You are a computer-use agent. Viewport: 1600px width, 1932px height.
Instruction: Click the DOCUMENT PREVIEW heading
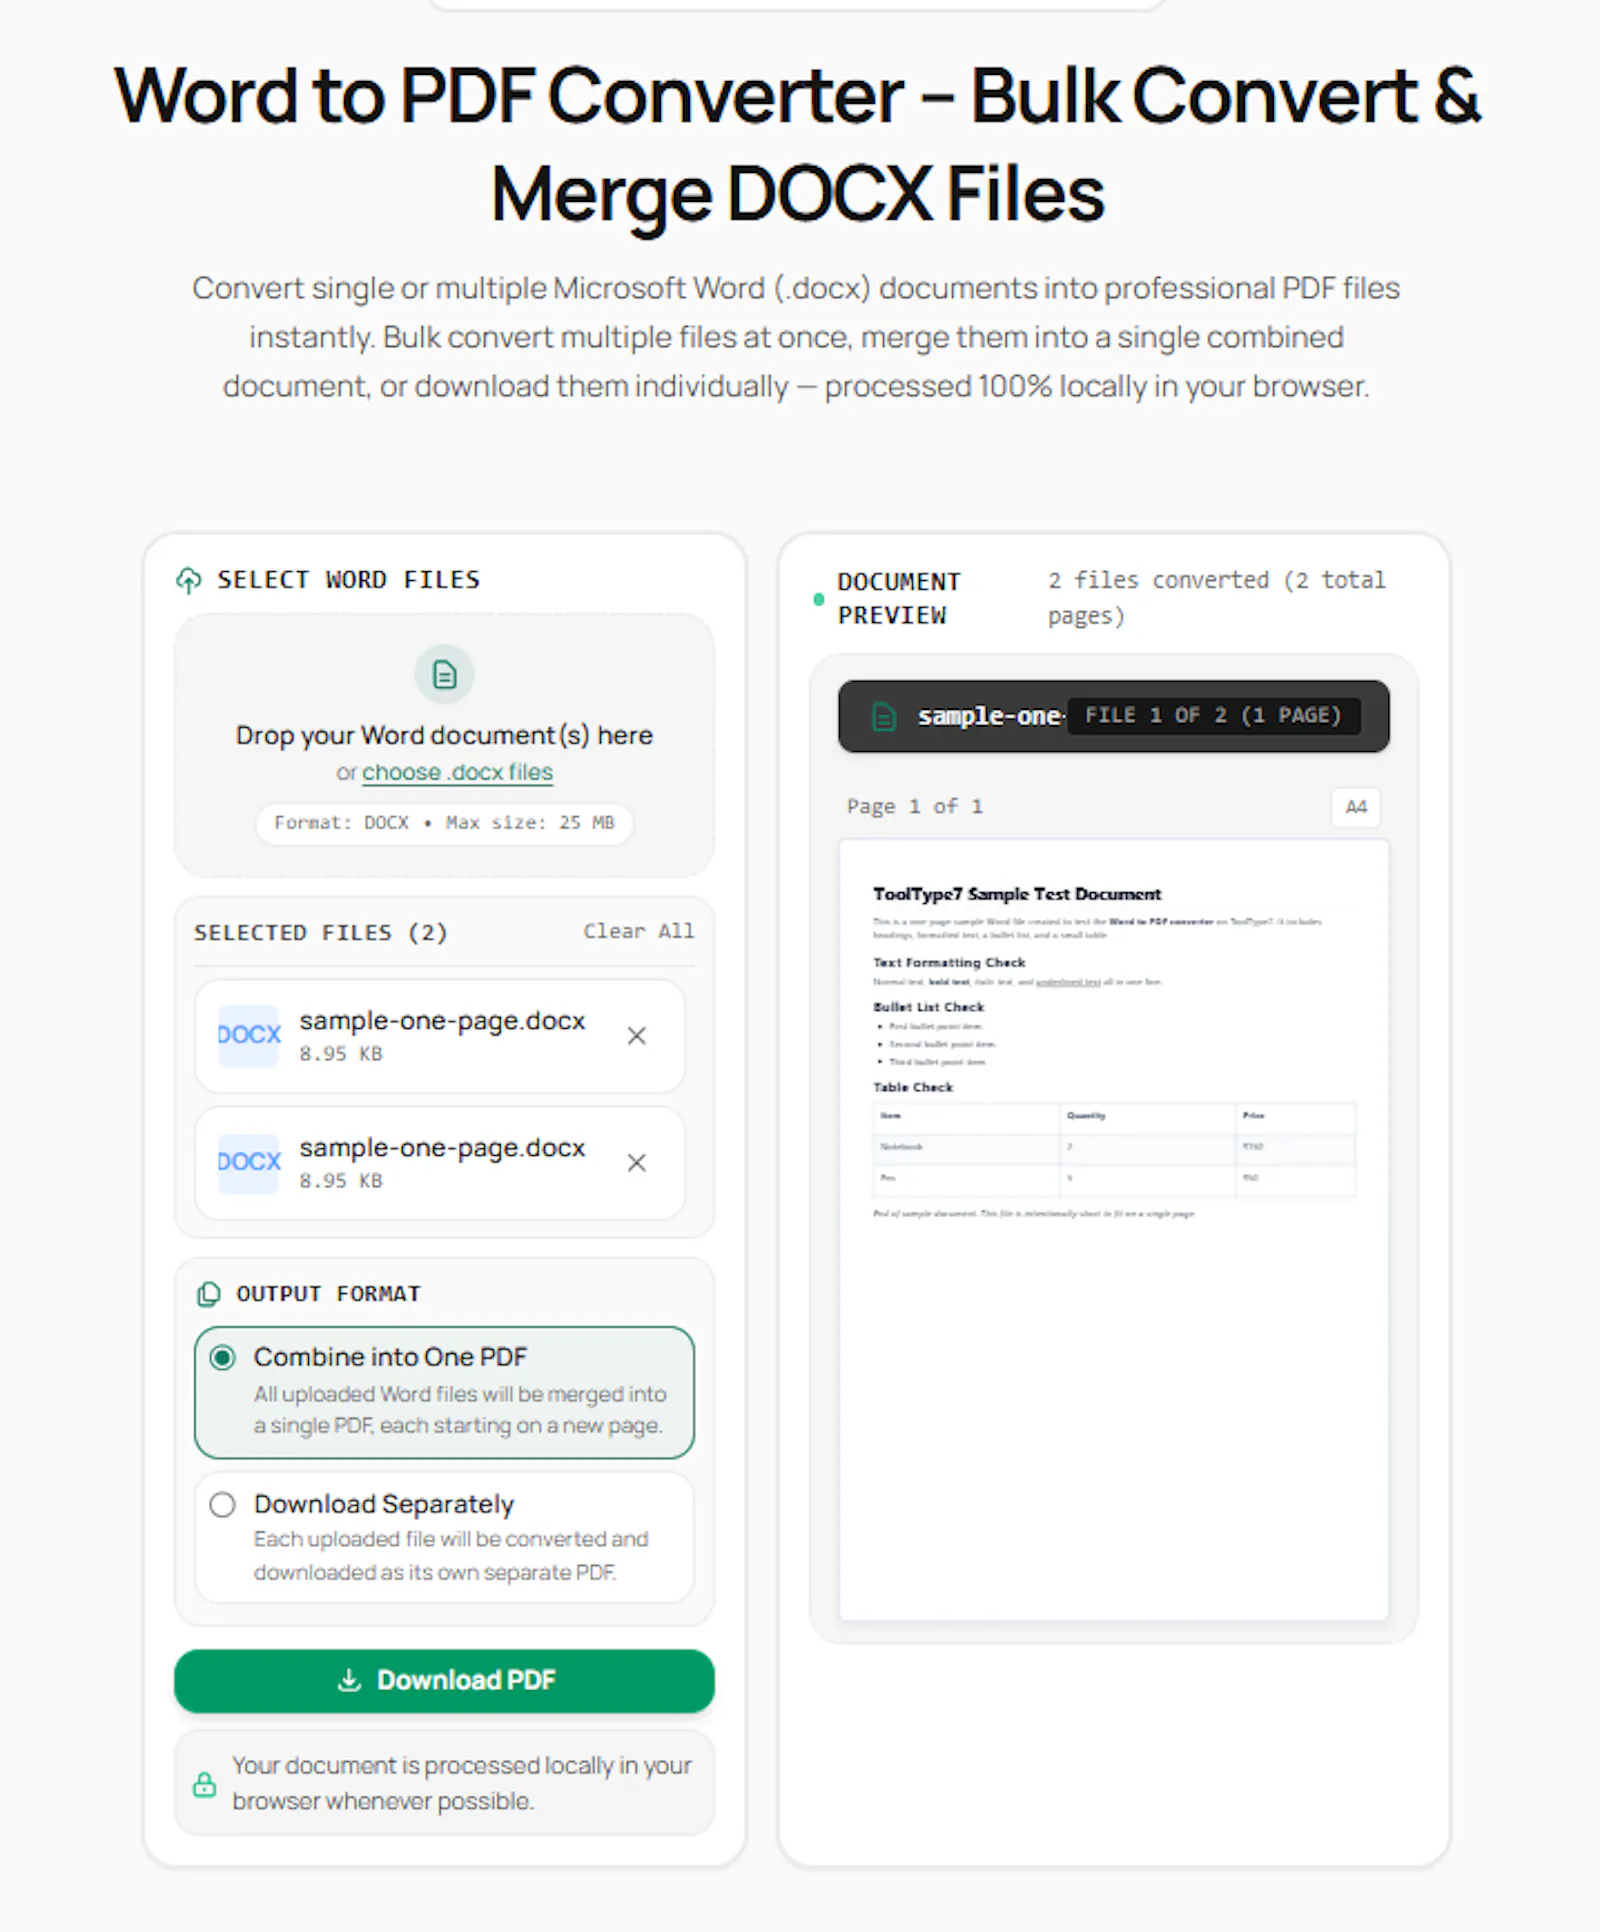tap(899, 598)
